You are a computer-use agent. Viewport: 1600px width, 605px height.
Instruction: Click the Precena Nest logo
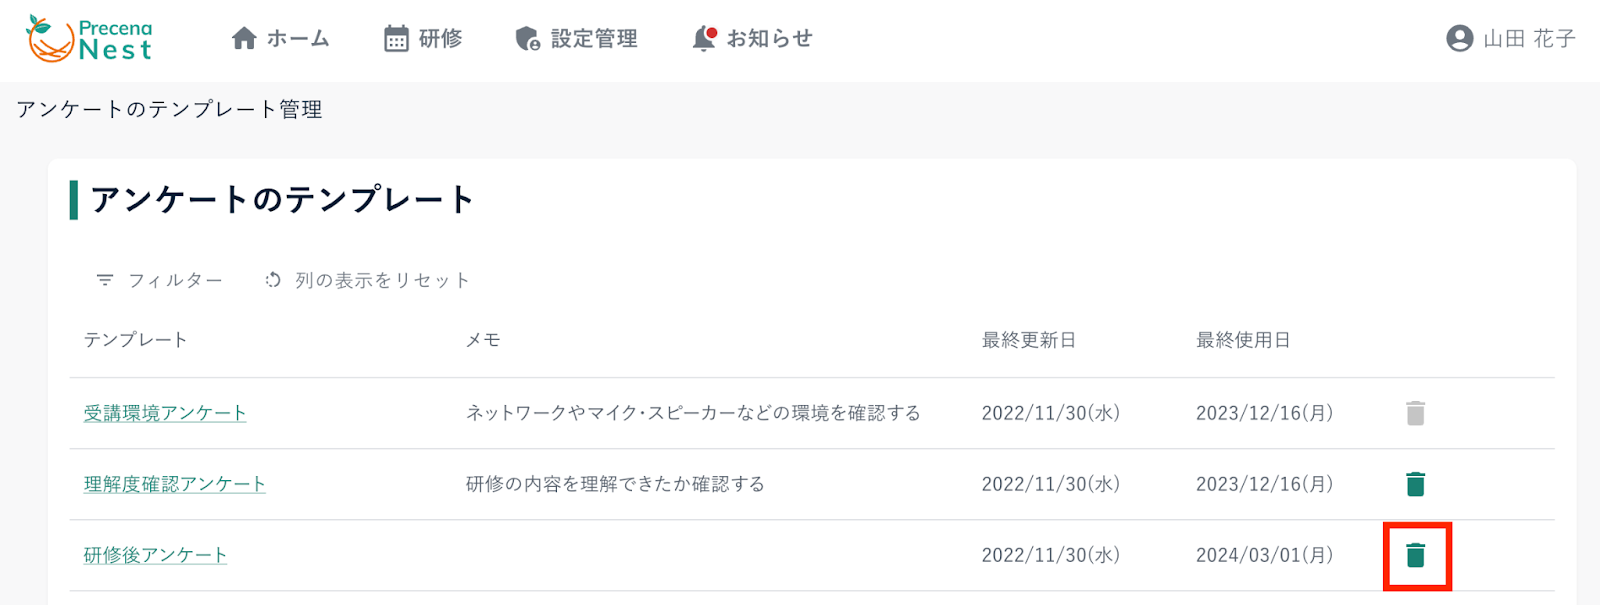tap(90, 39)
